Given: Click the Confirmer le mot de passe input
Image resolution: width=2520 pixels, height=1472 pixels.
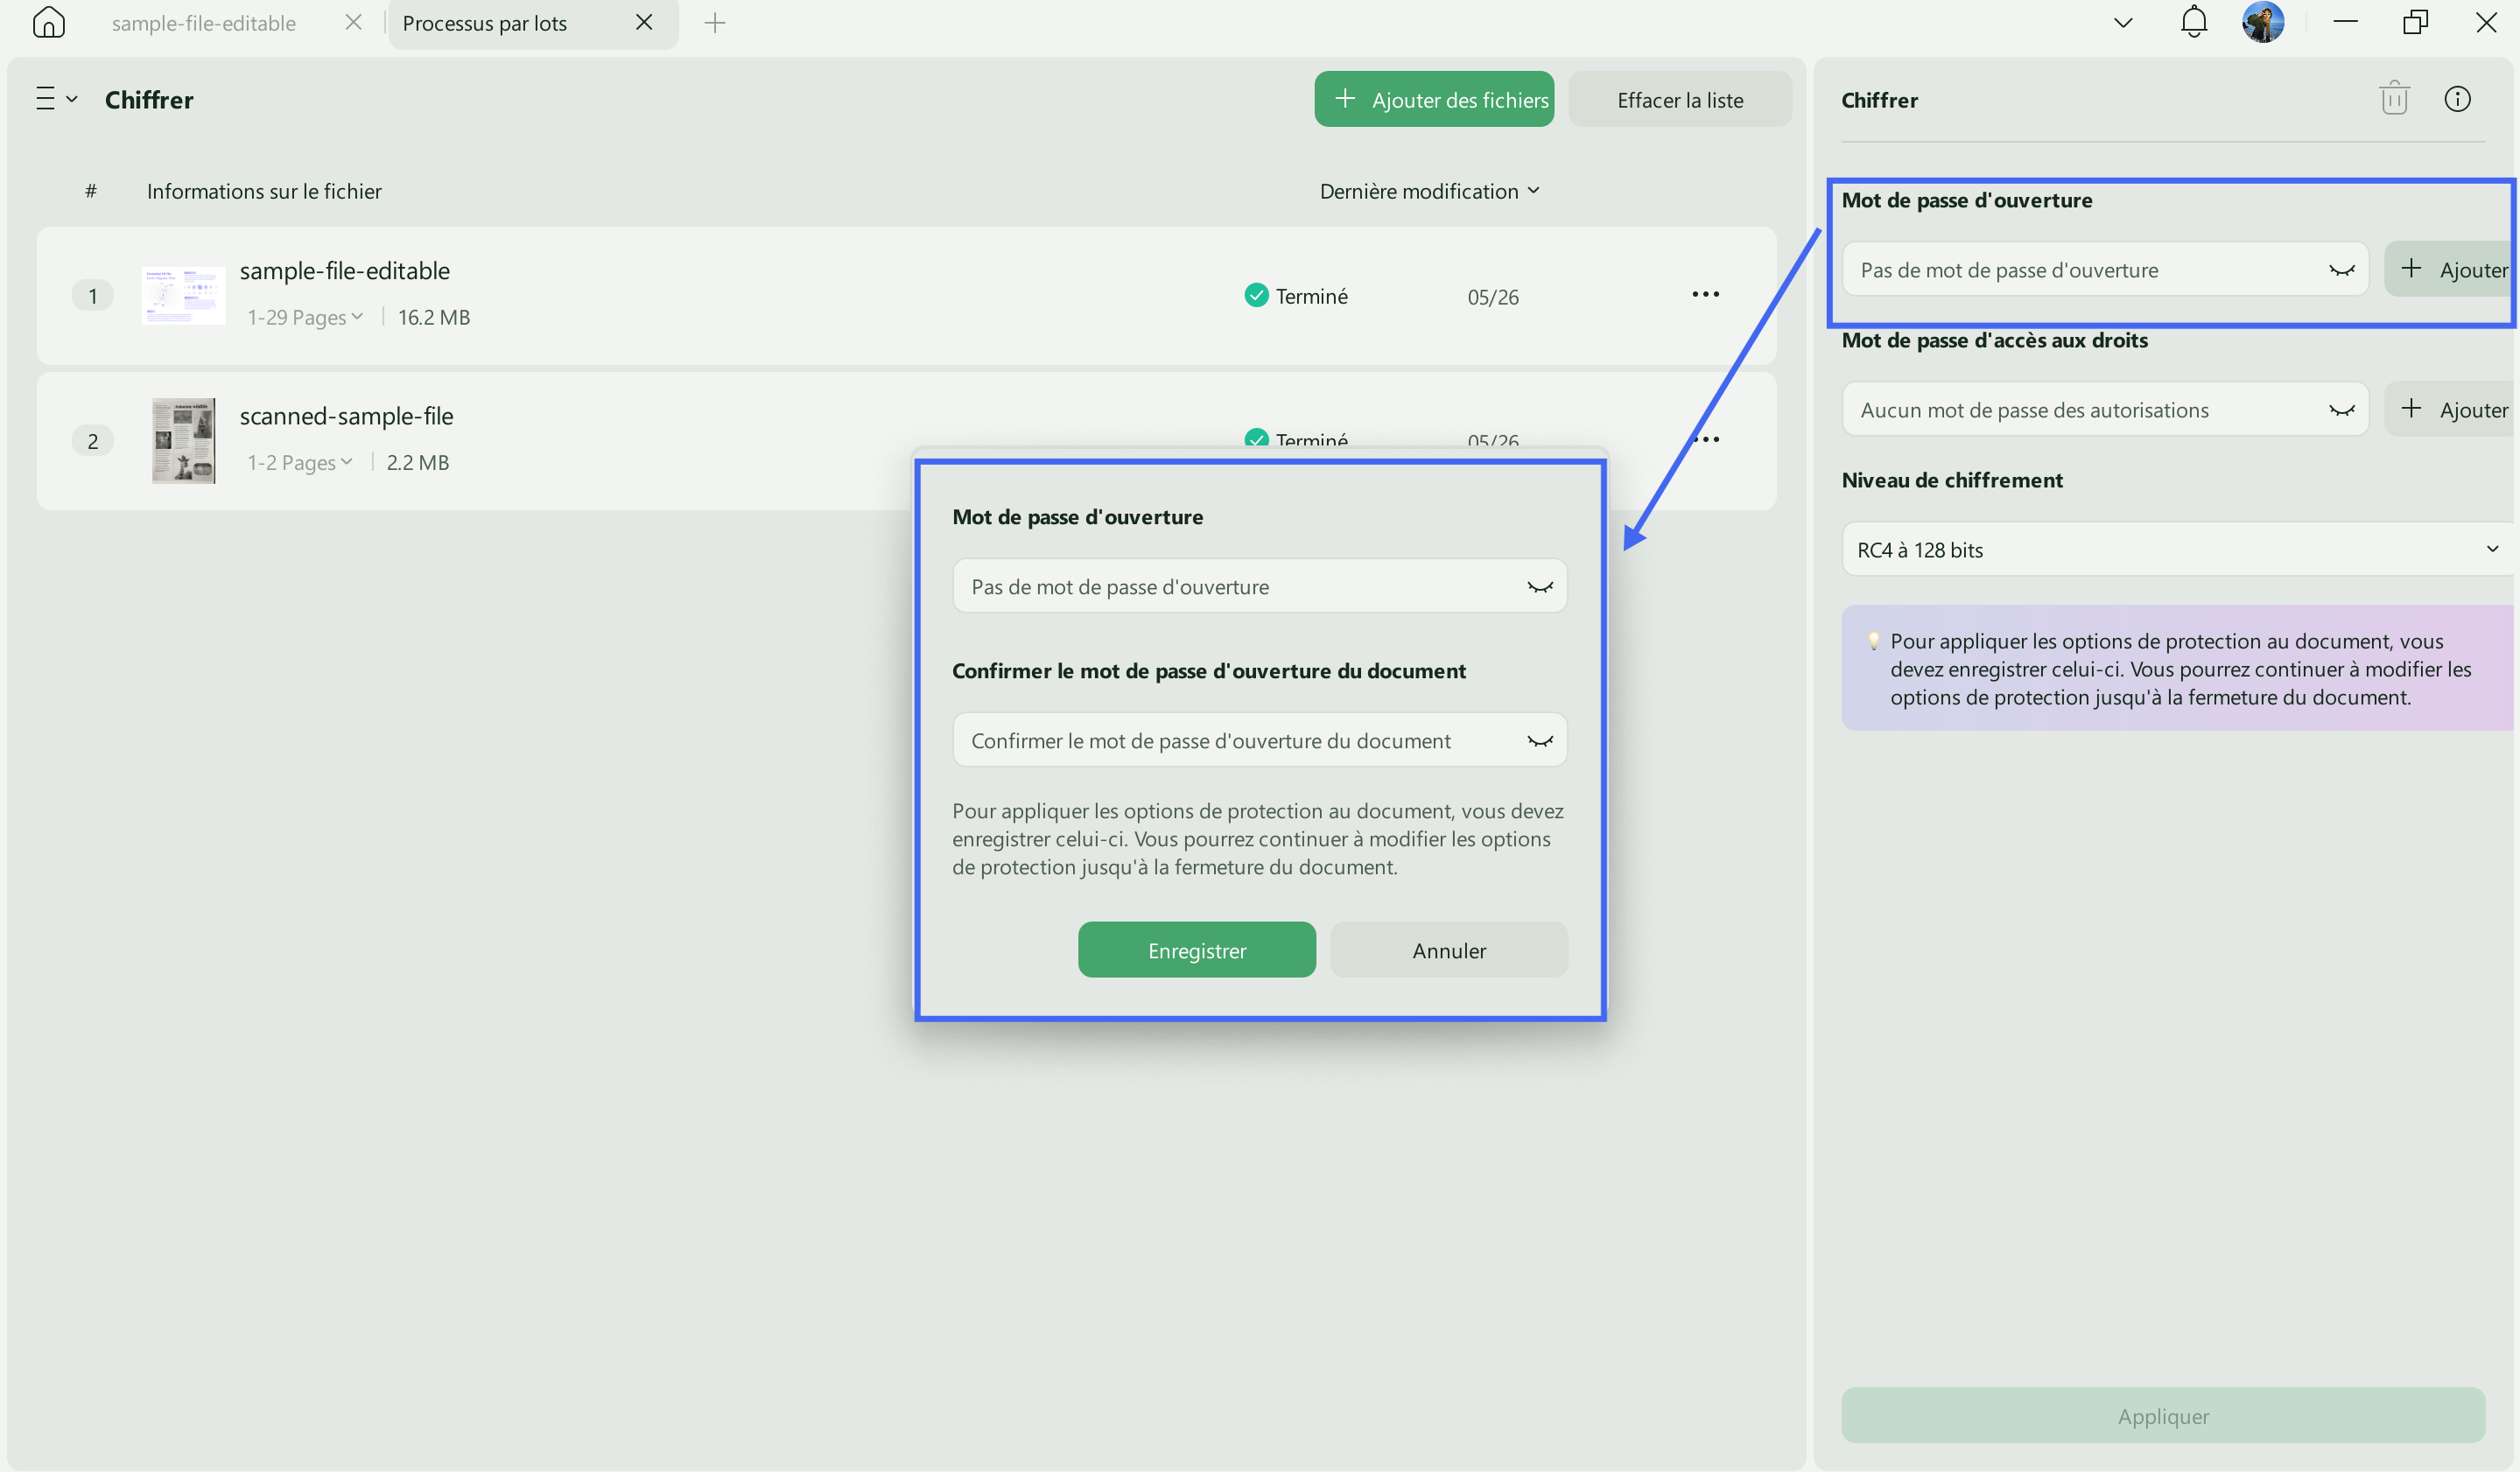Looking at the screenshot, I should click(x=1260, y=741).
